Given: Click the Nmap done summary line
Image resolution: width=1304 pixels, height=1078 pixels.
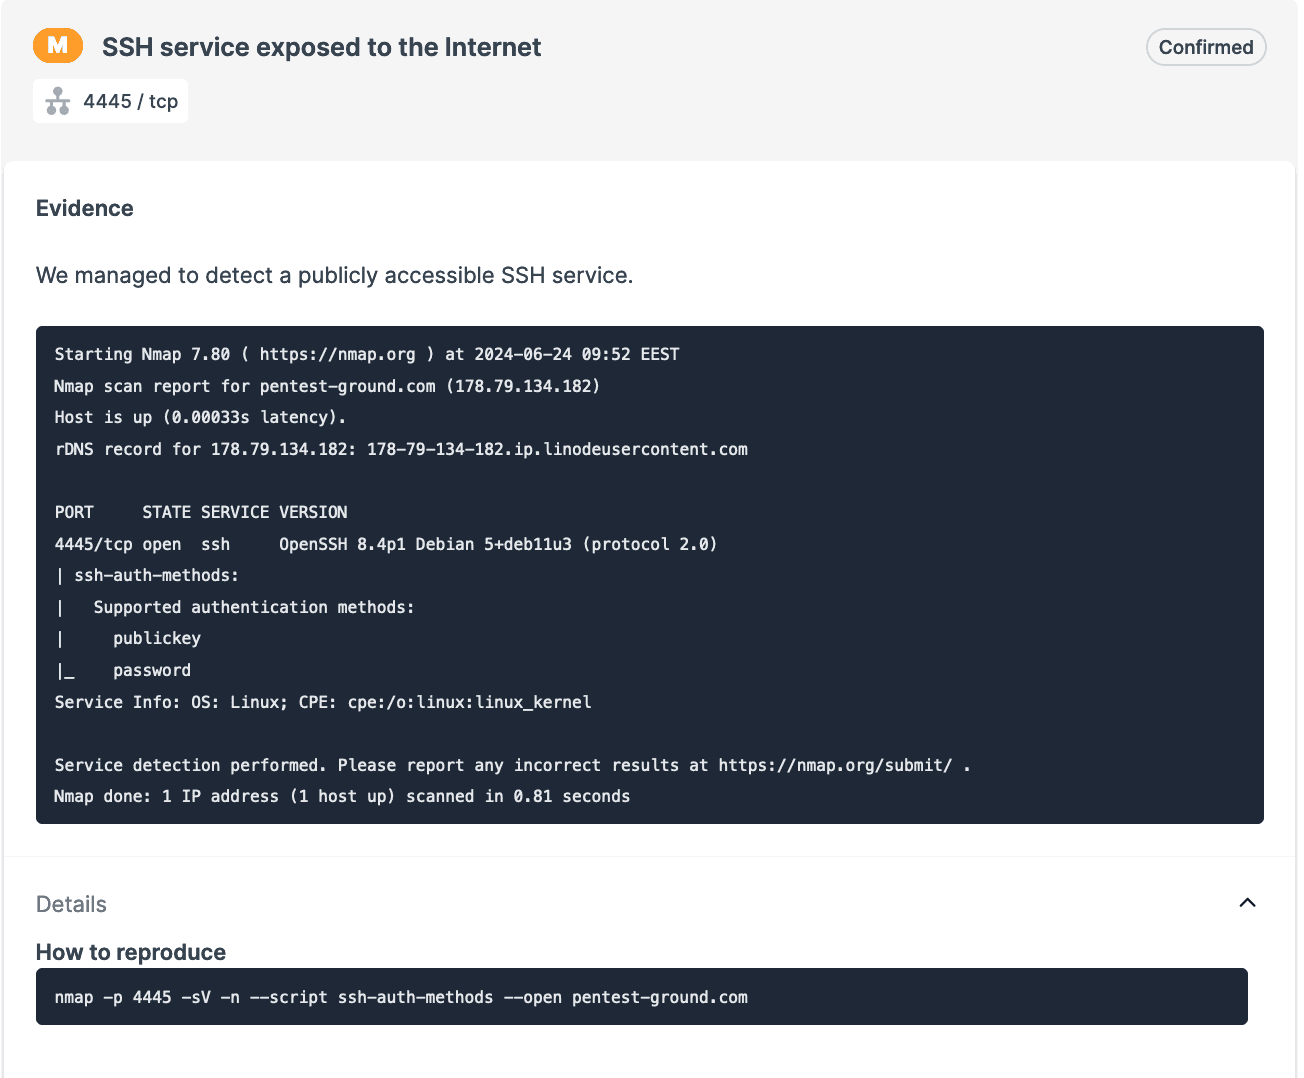Looking at the screenshot, I should 342,796.
